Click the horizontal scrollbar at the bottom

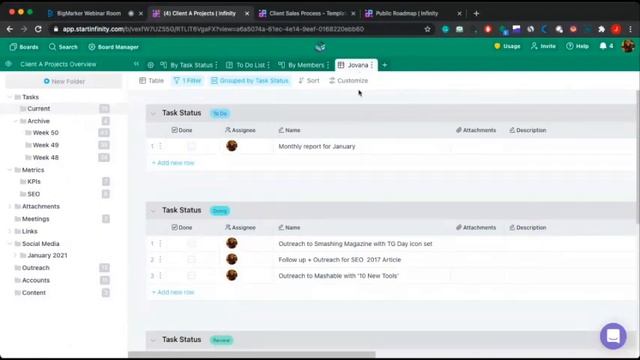tap(252, 354)
